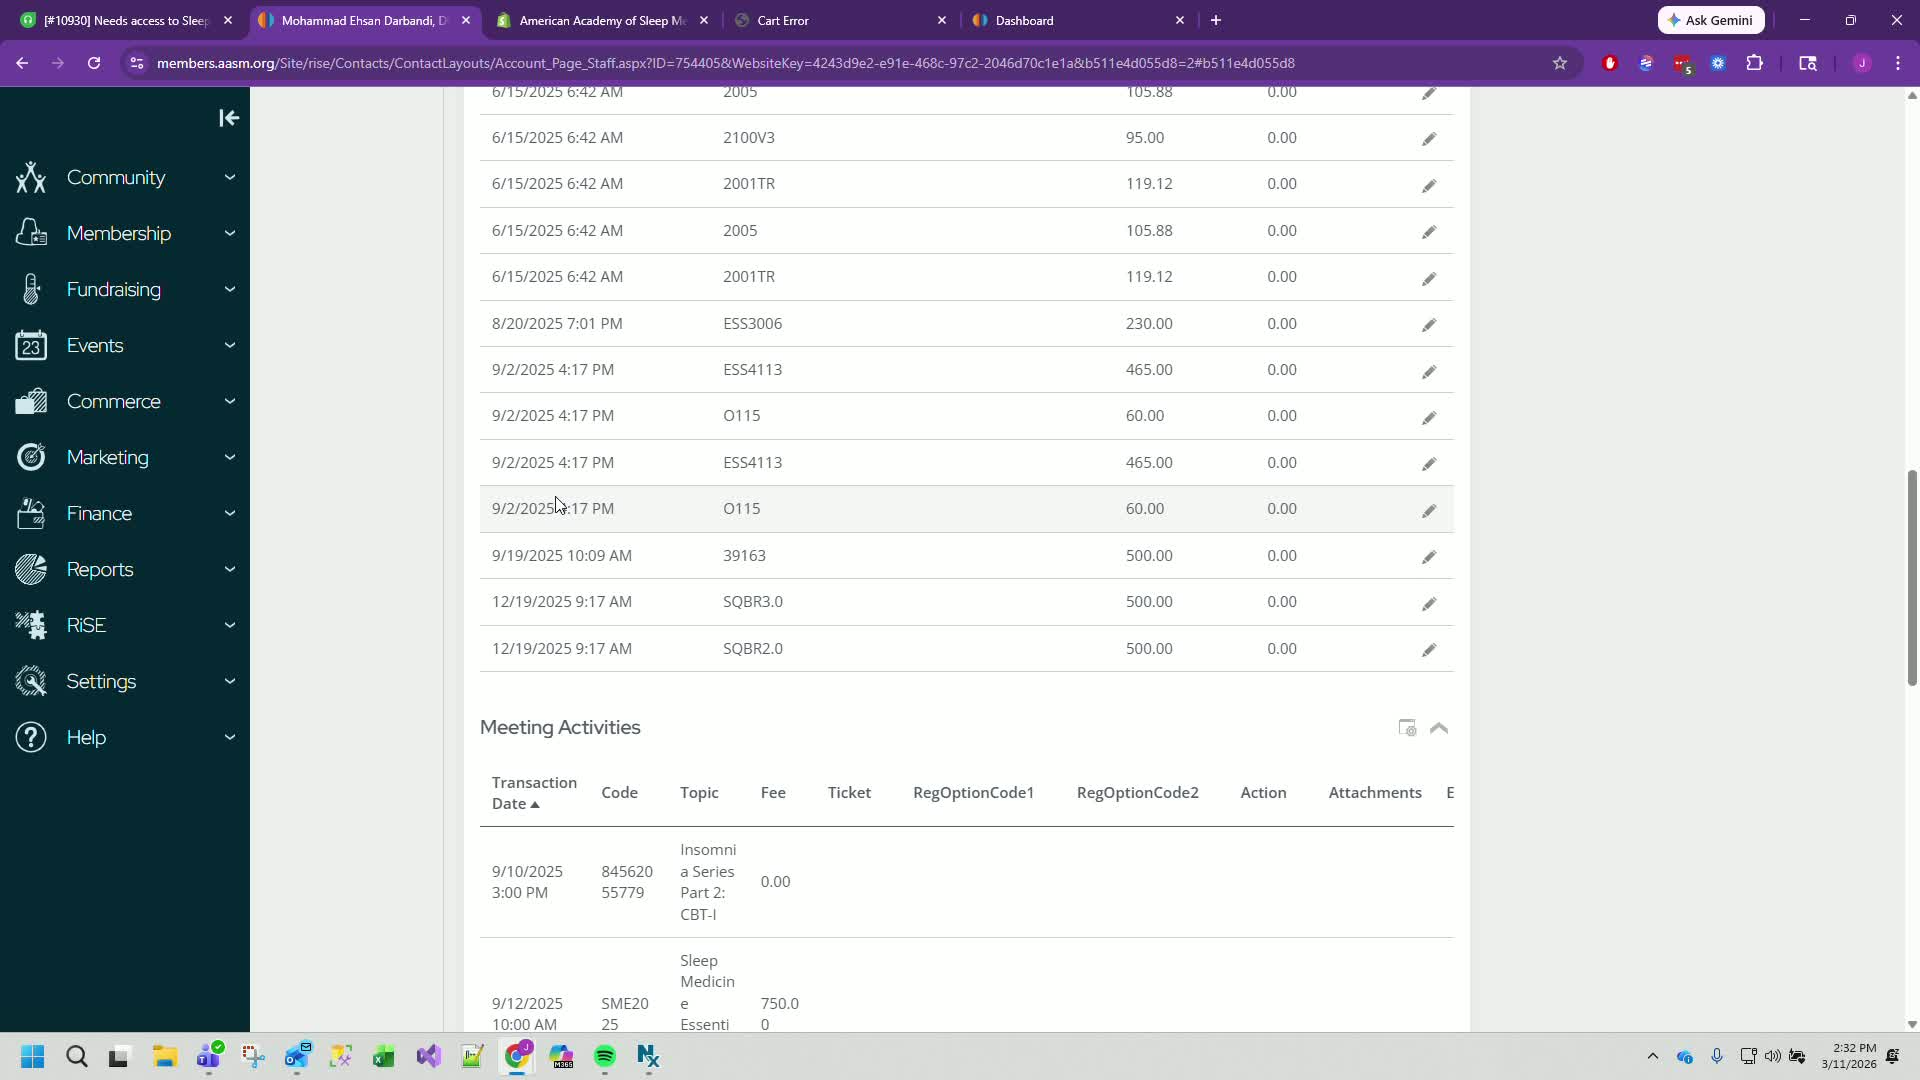Click pencil icon for the 39163 row
The height and width of the screenshot is (1080, 1920).
(x=1429, y=557)
